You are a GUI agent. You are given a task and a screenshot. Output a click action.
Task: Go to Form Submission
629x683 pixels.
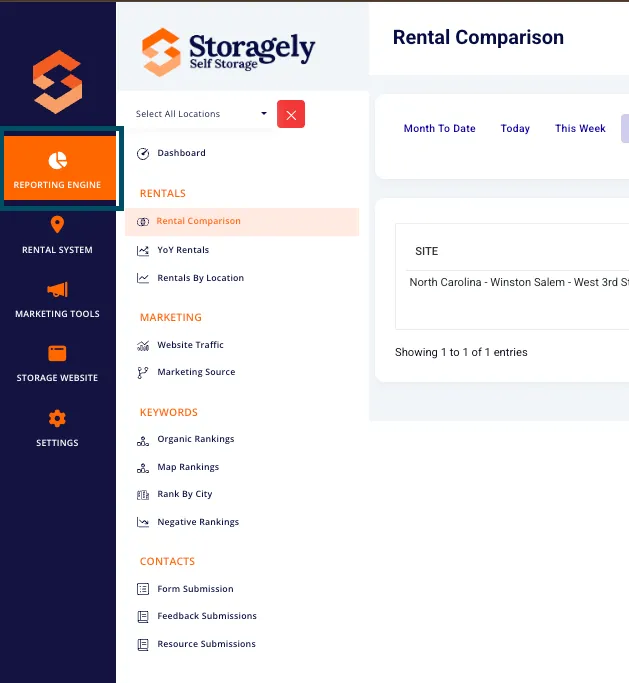(195, 589)
